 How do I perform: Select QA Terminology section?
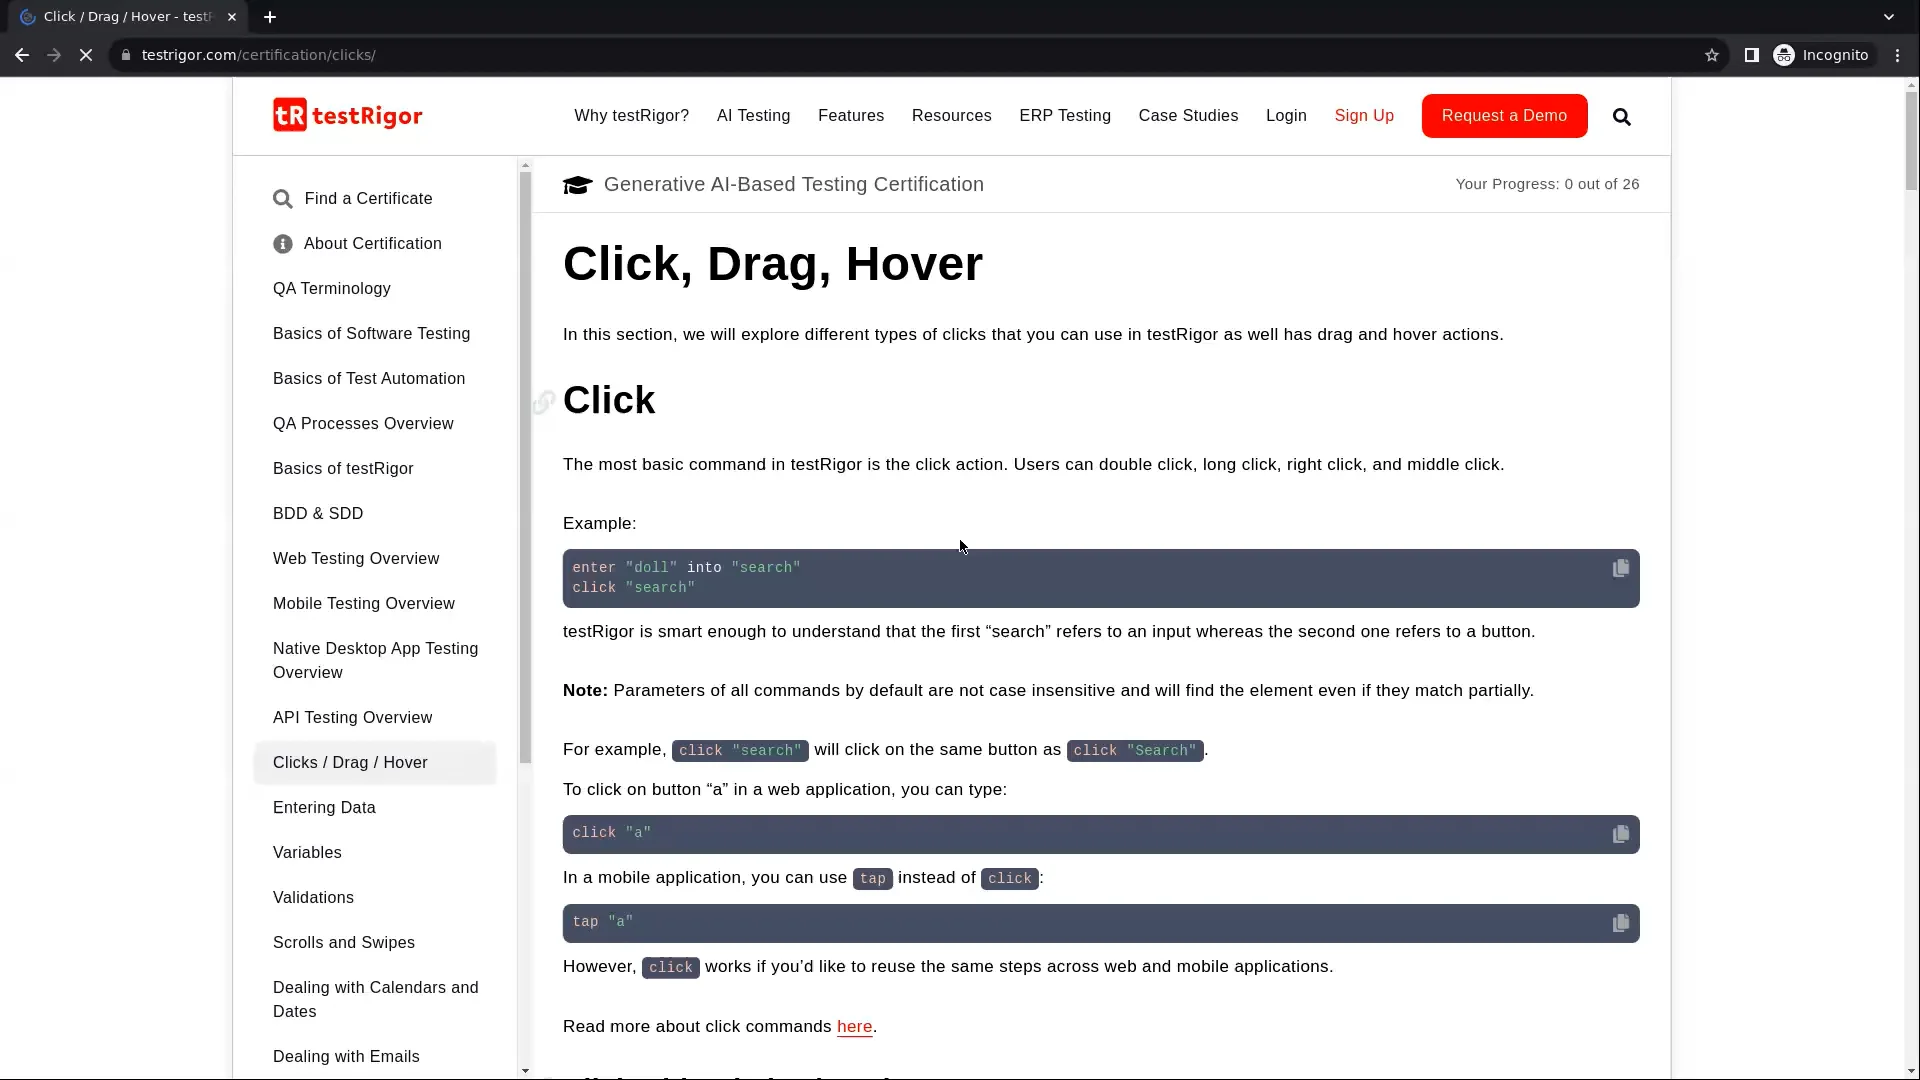[332, 289]
